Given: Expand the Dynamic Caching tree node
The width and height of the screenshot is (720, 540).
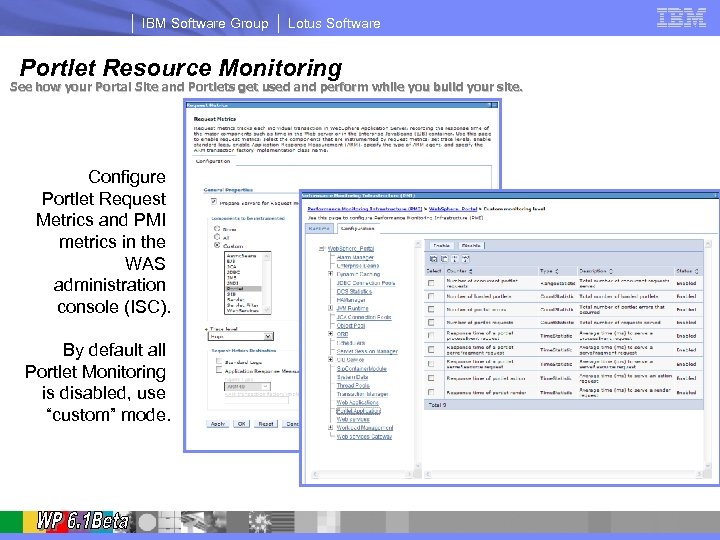Looking at the screenshot, I should (330, 274).
